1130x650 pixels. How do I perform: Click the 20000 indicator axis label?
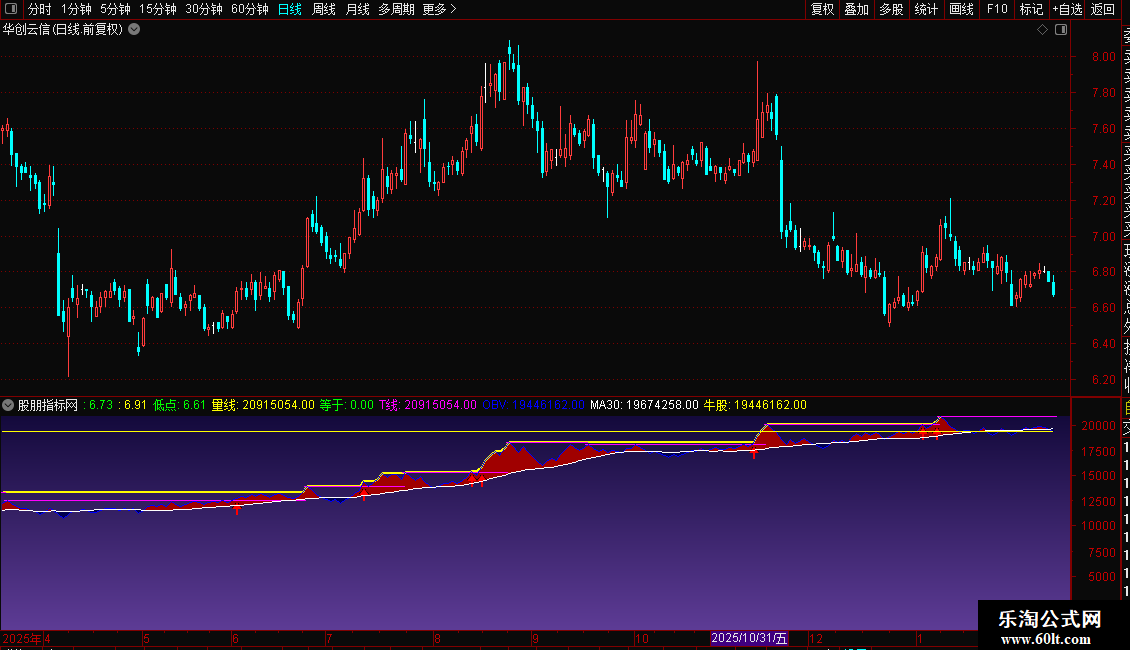1099,426
